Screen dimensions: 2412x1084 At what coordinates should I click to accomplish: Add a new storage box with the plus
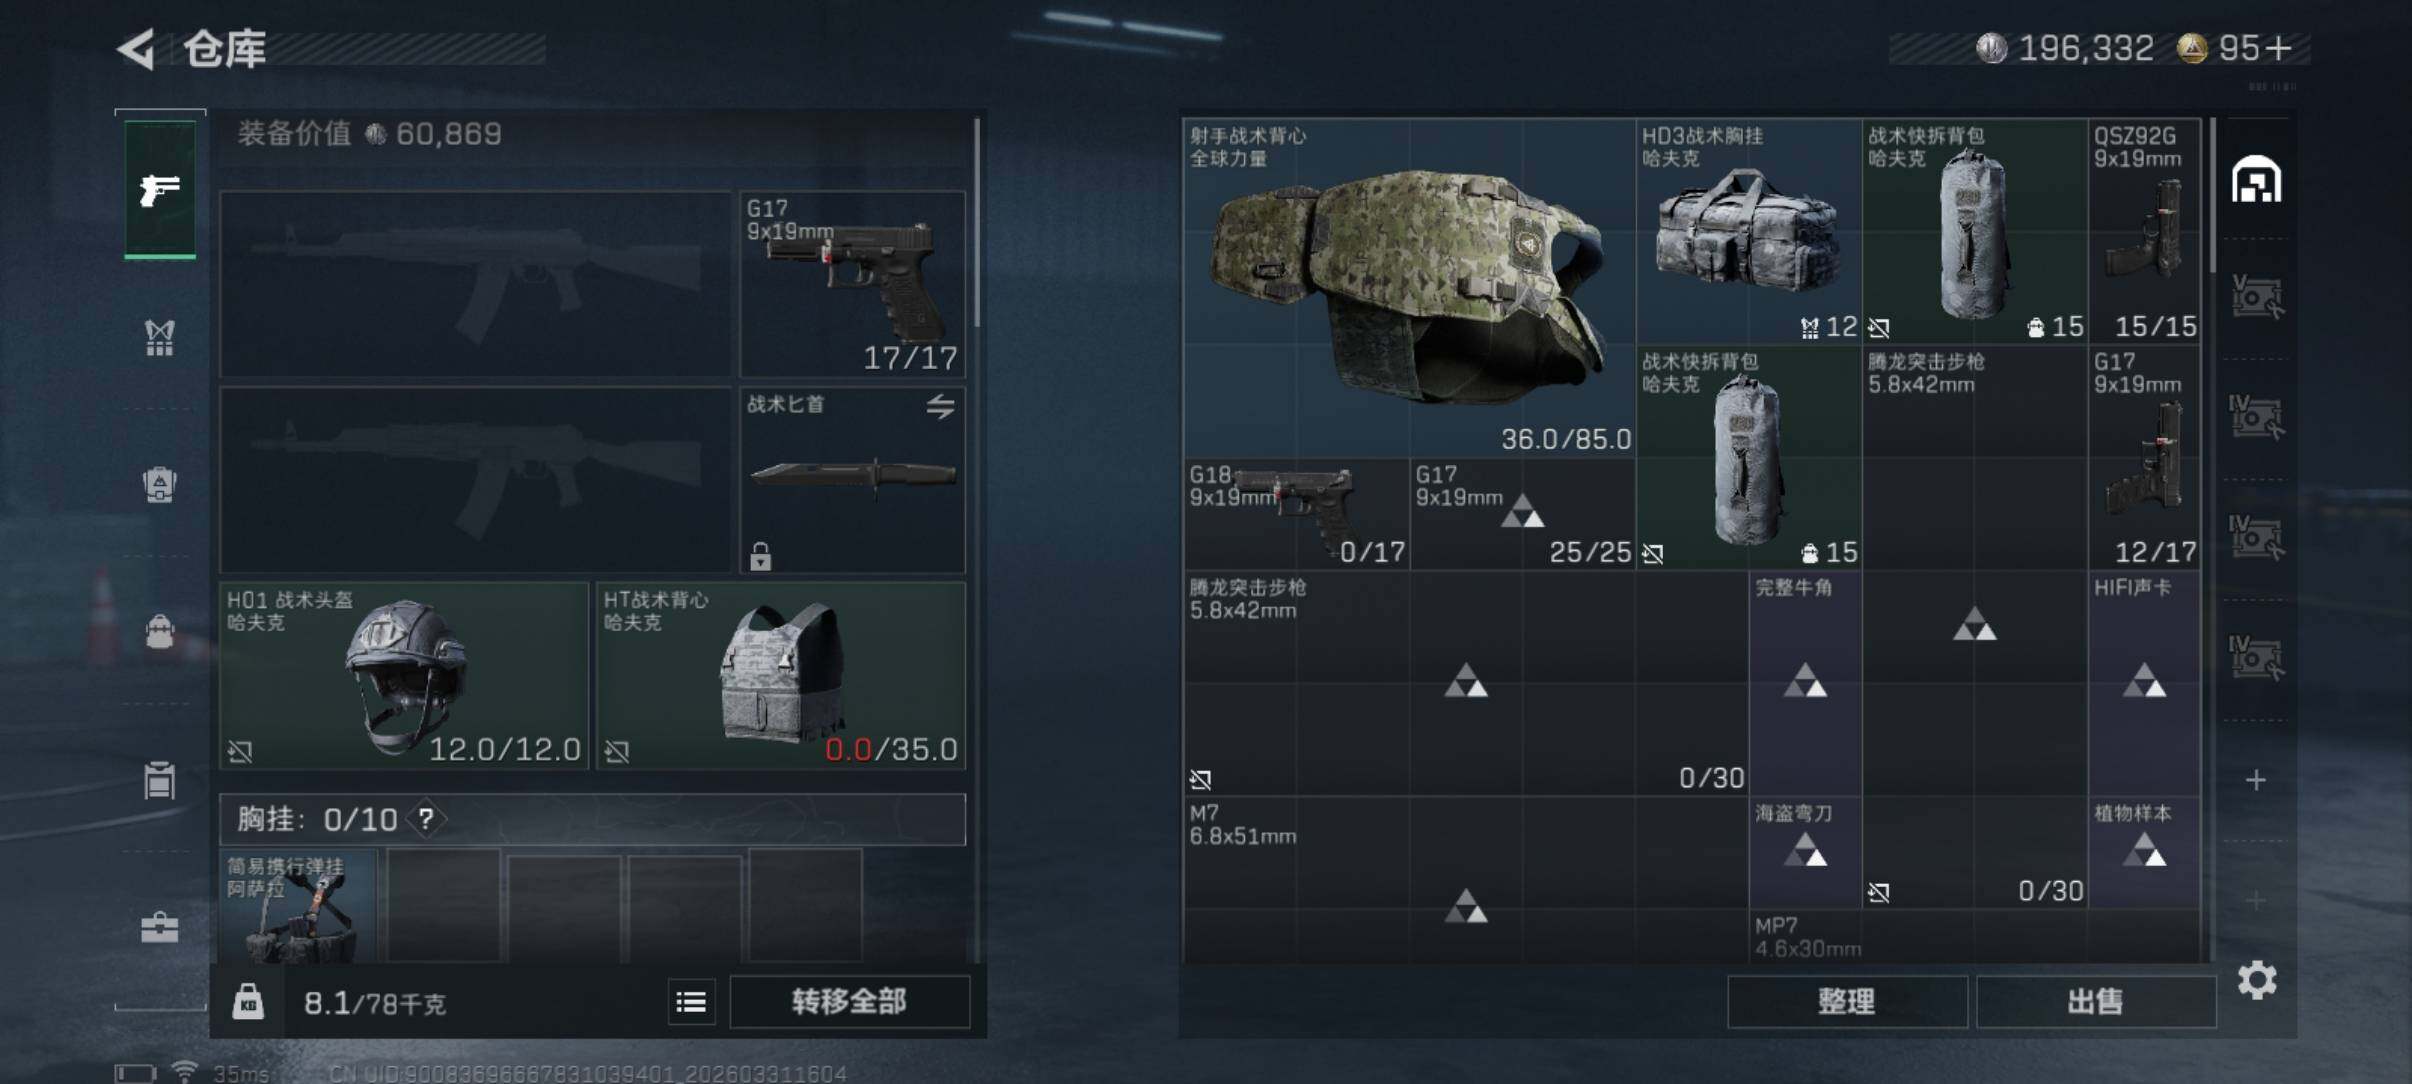tap(2256, 780)
